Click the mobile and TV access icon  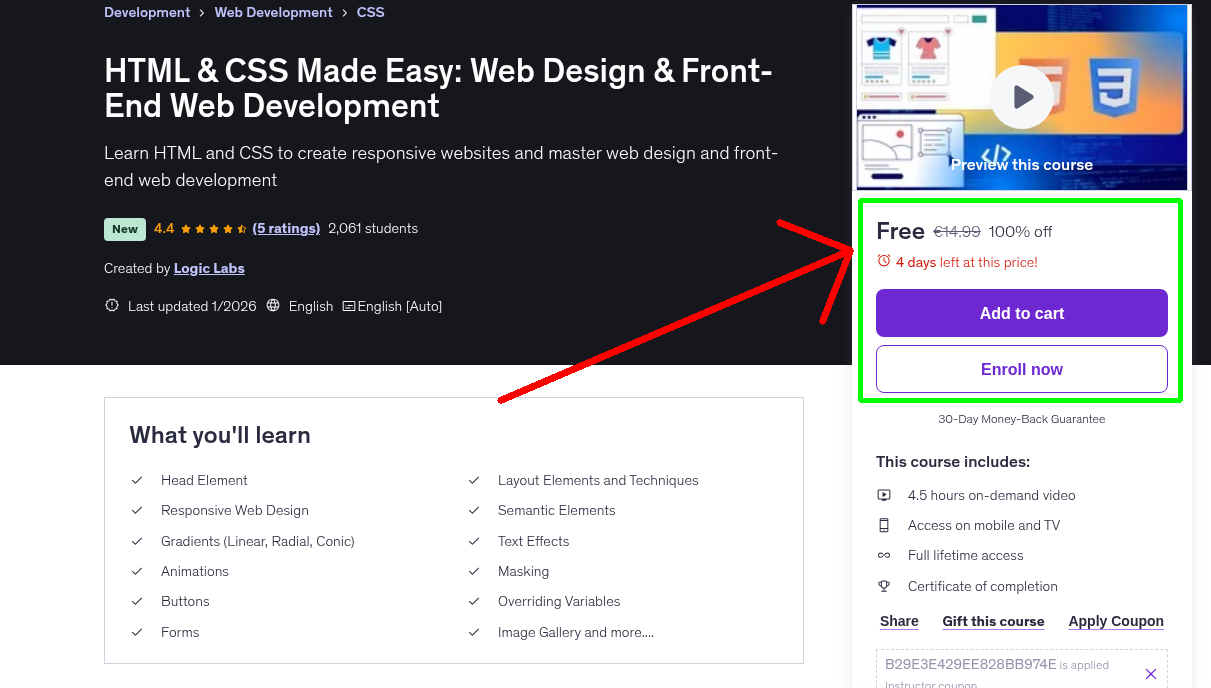pyautogui.click(x=884, y=525)
